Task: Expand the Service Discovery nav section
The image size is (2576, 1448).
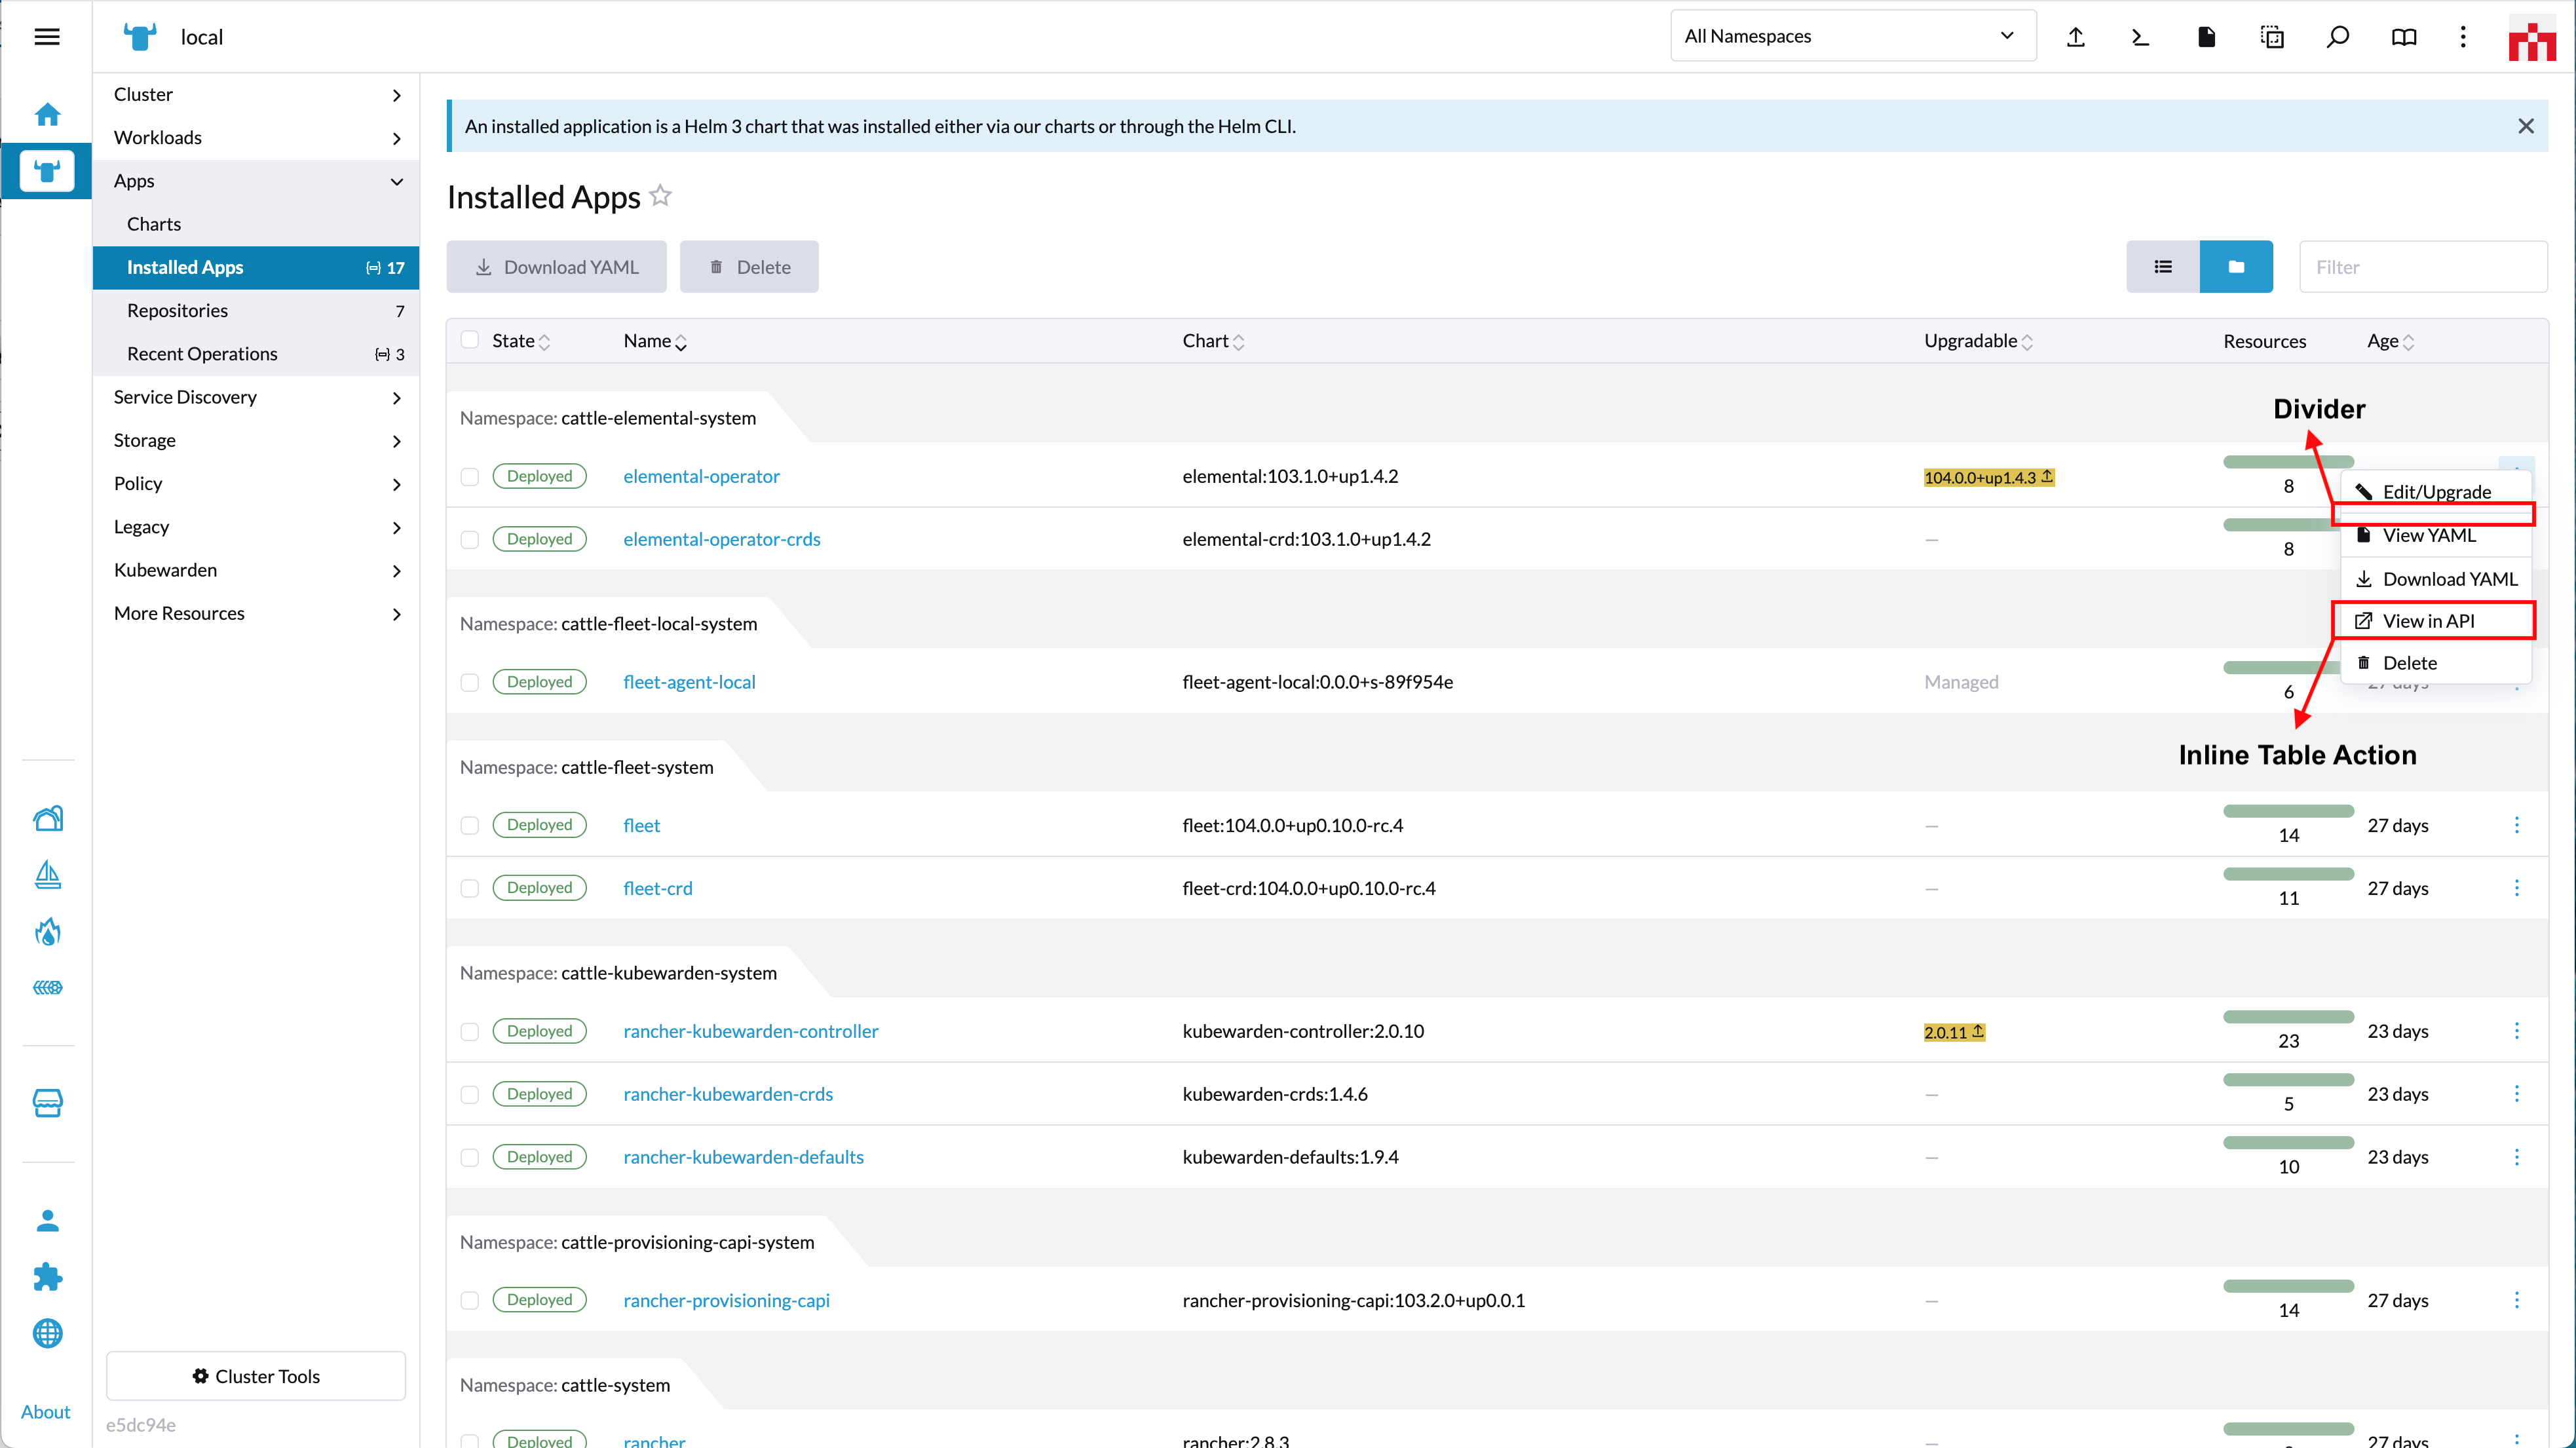Action: 256,397
